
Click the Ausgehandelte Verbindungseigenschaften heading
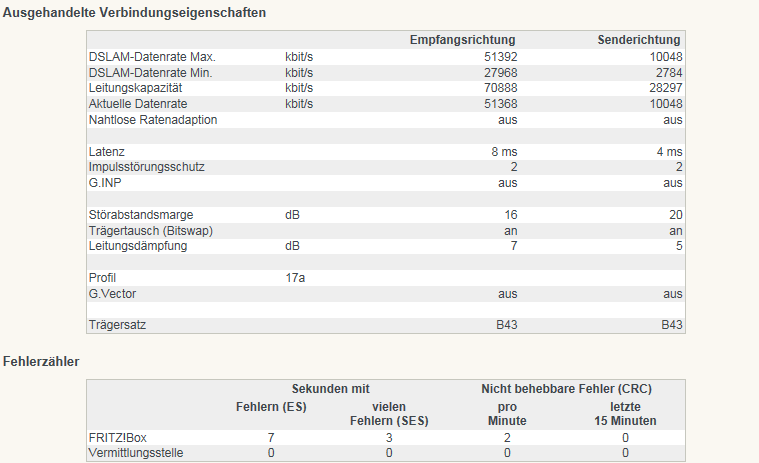[x=135, y=13]
